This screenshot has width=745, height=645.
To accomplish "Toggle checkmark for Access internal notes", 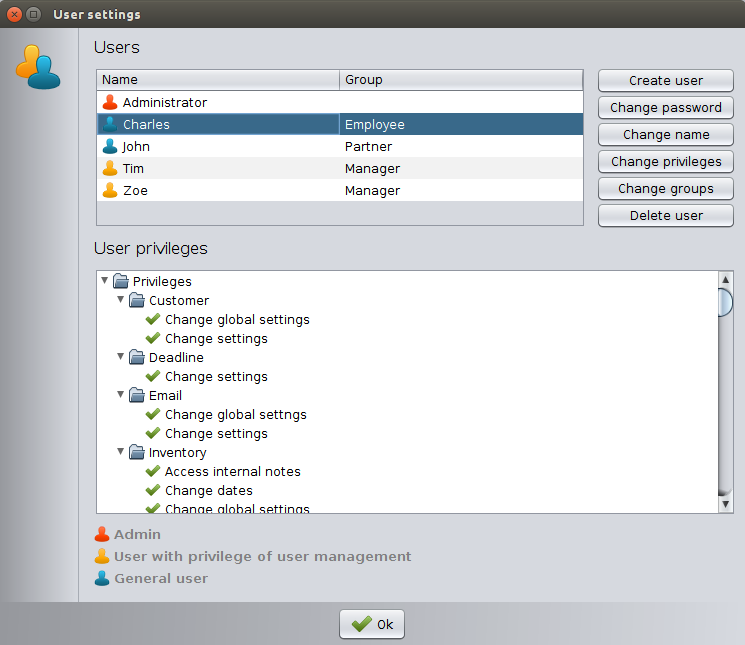I will point(153,471).
